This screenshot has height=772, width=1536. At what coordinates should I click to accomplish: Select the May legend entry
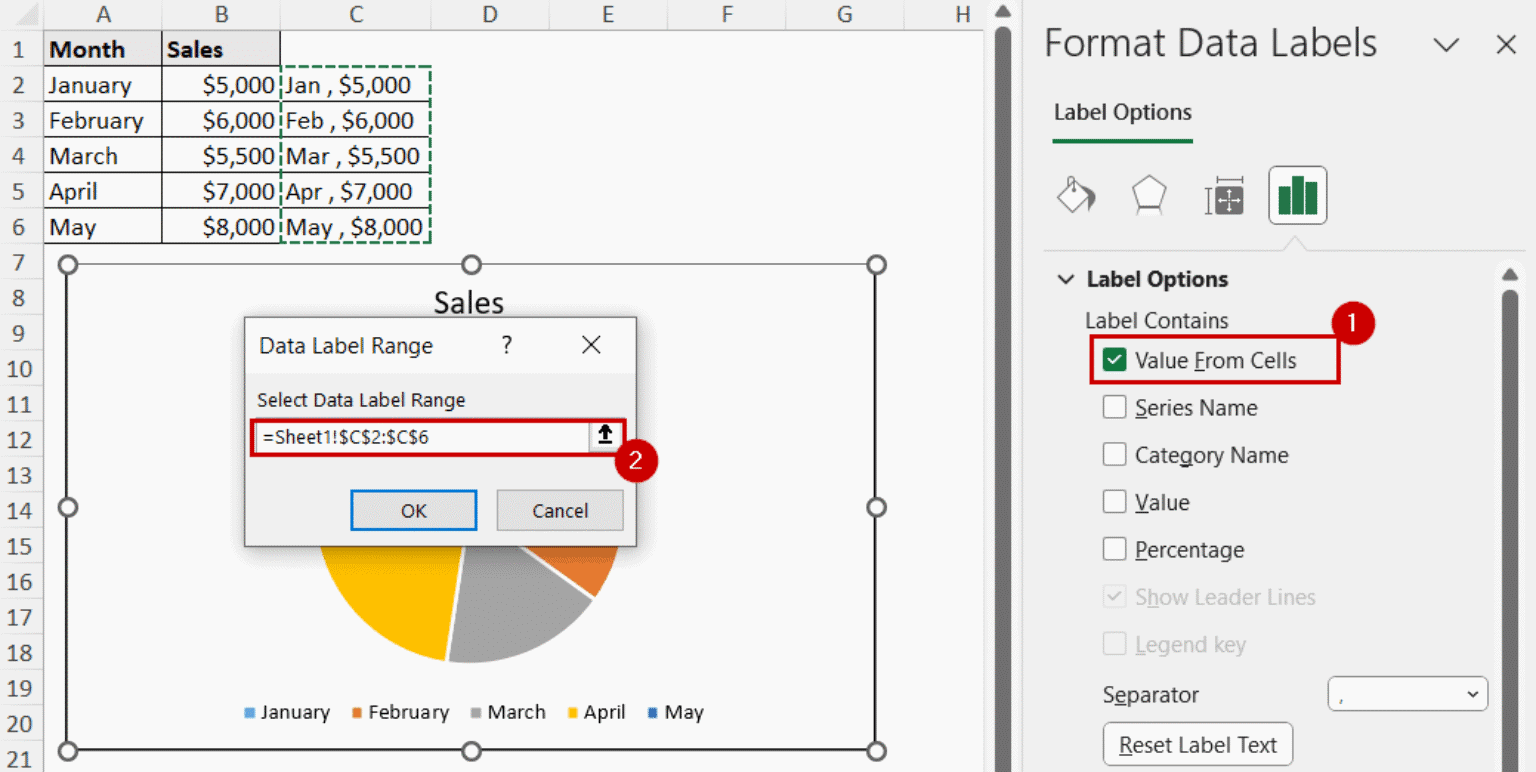[676, 712]
